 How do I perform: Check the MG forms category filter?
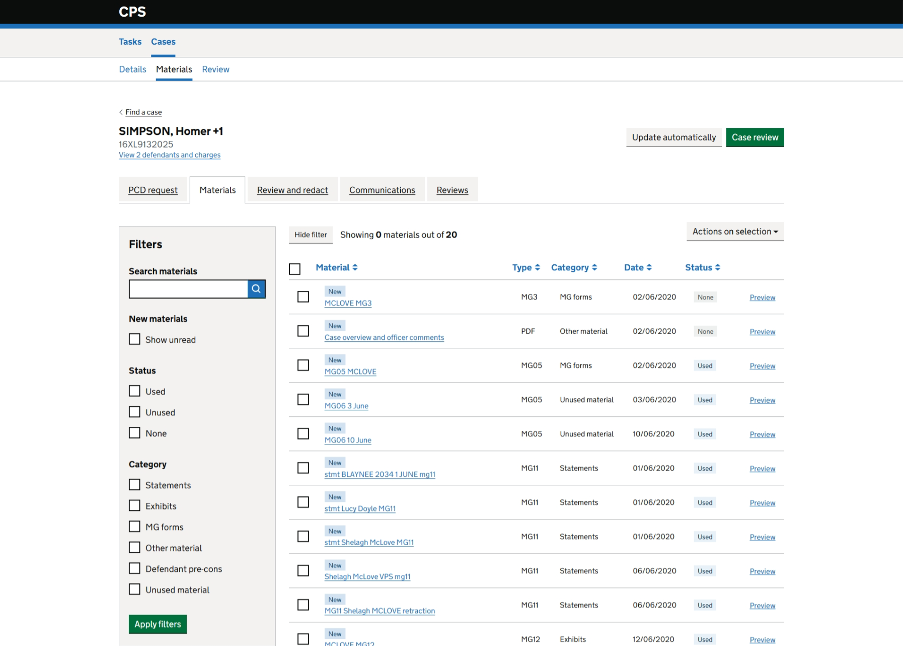point(135,527)
